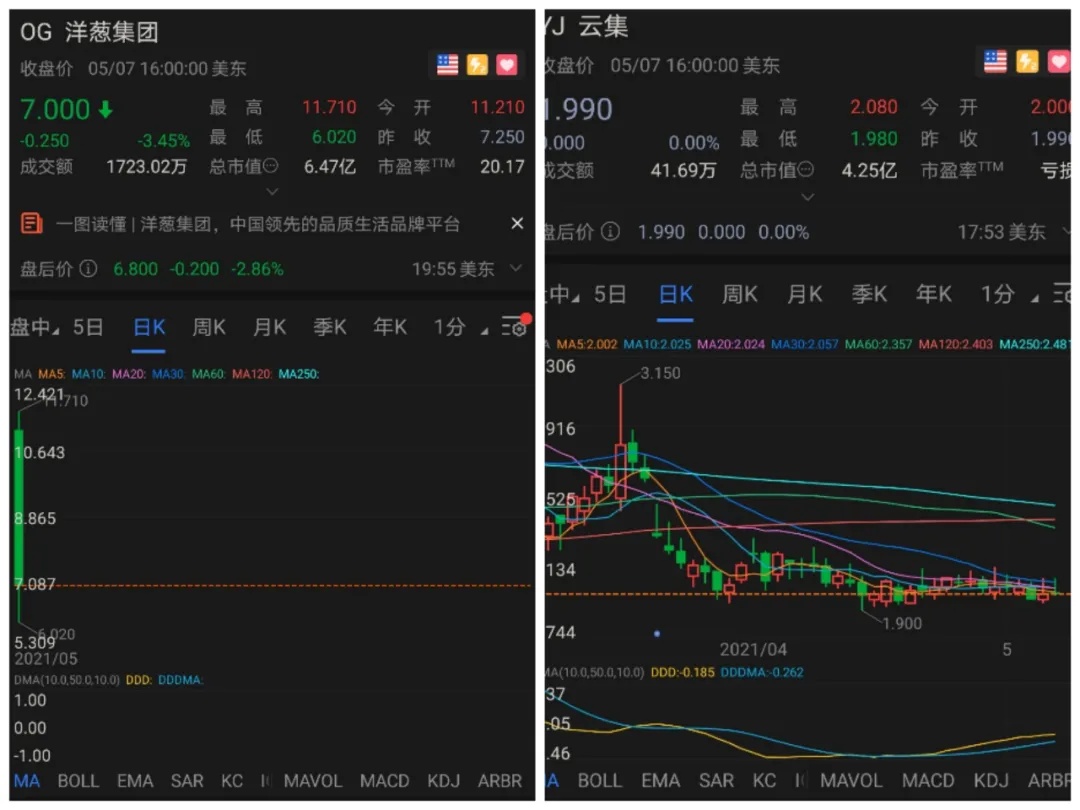Choose MAVOL indicator in 云集 panel
1080x810 pixels.
851,781
